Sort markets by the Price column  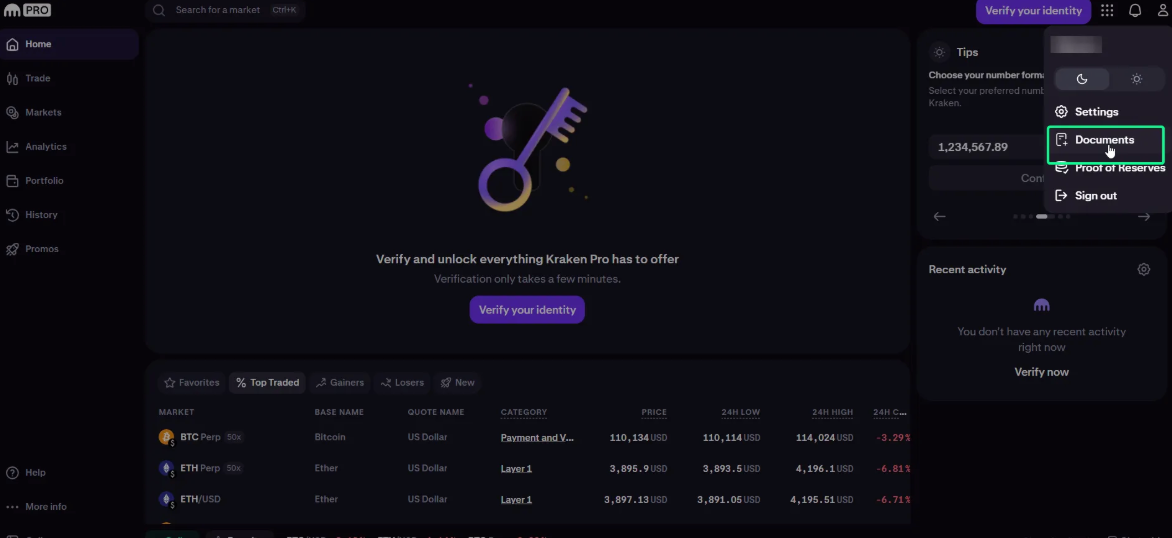pyautogui.click(x=653, y=412)
